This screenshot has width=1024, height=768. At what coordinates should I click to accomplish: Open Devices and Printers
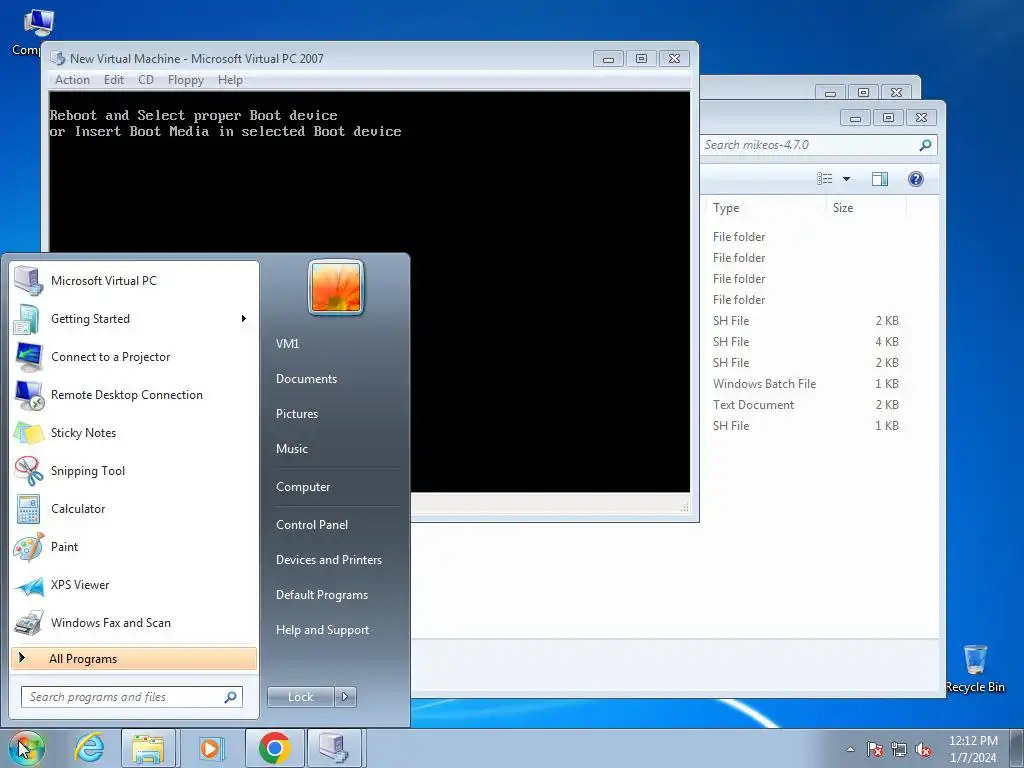tap(328, 560)
